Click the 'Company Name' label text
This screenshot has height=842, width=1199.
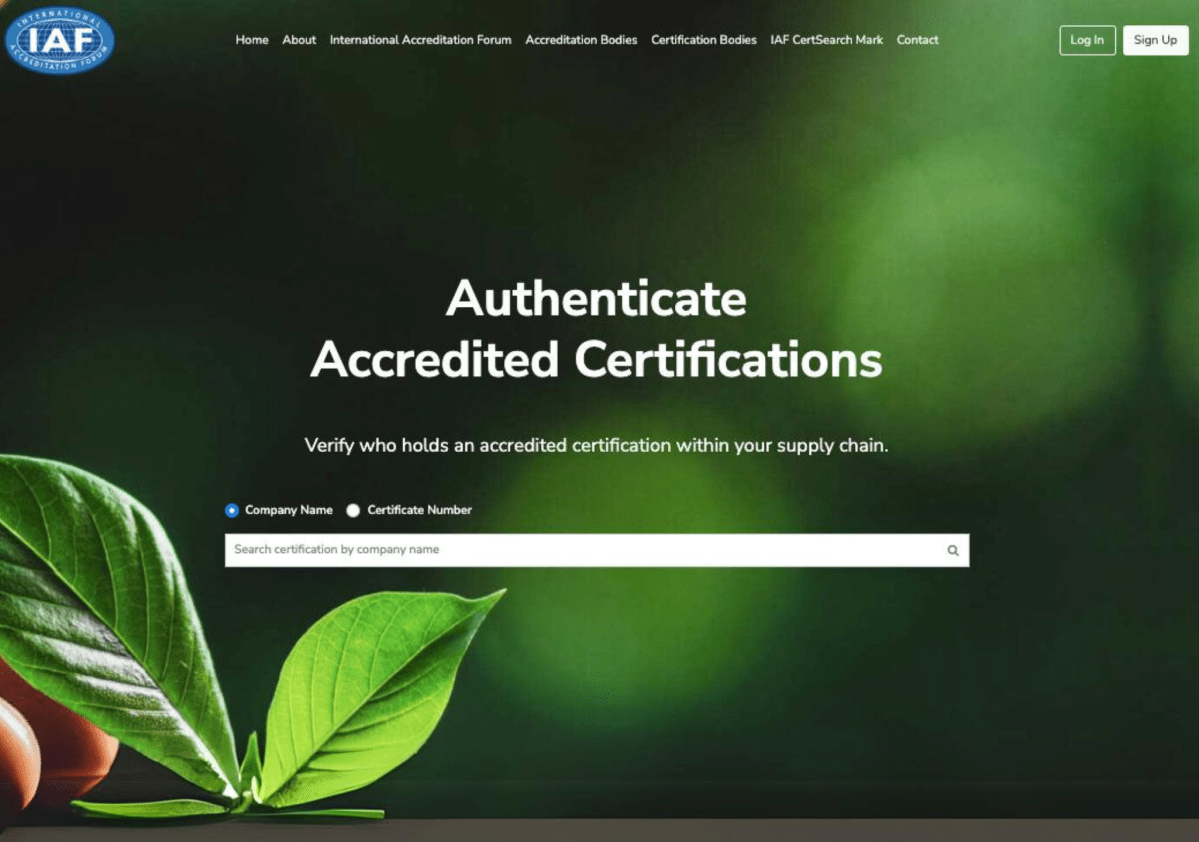(288, 510)
